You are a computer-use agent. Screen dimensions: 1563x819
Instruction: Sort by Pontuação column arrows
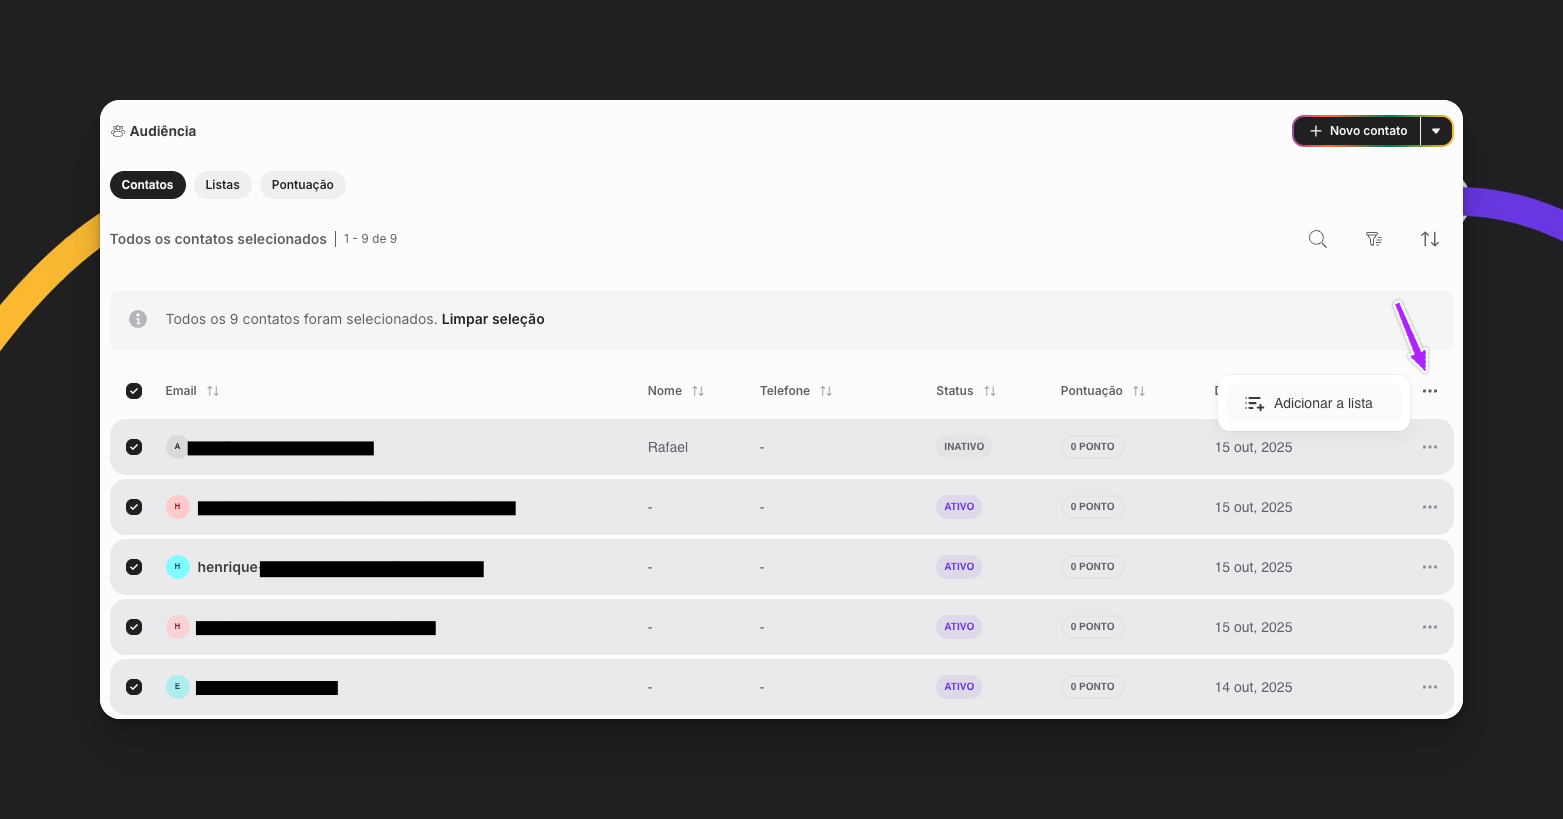click(1138, 391)
